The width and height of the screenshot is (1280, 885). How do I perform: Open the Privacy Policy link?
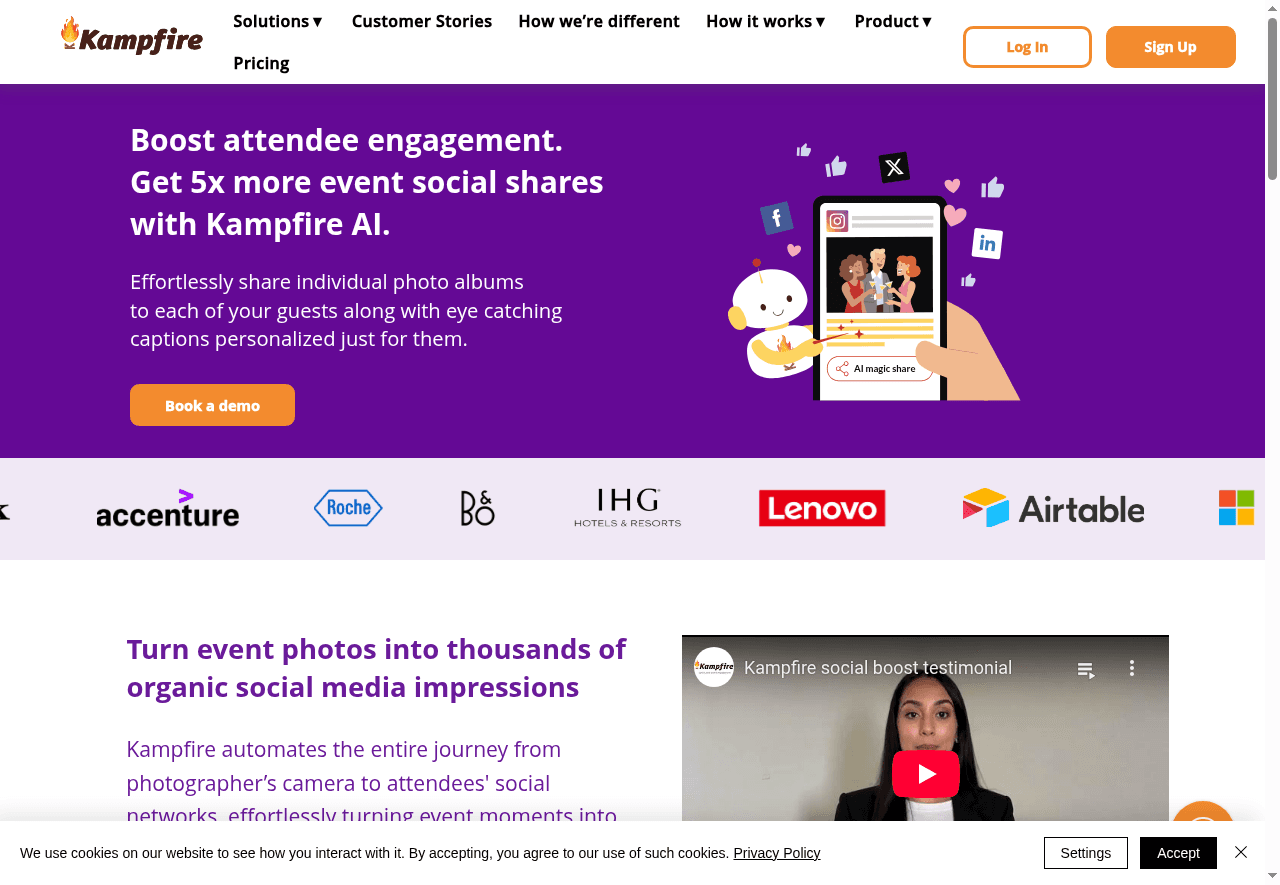click(x=777, y=853)
